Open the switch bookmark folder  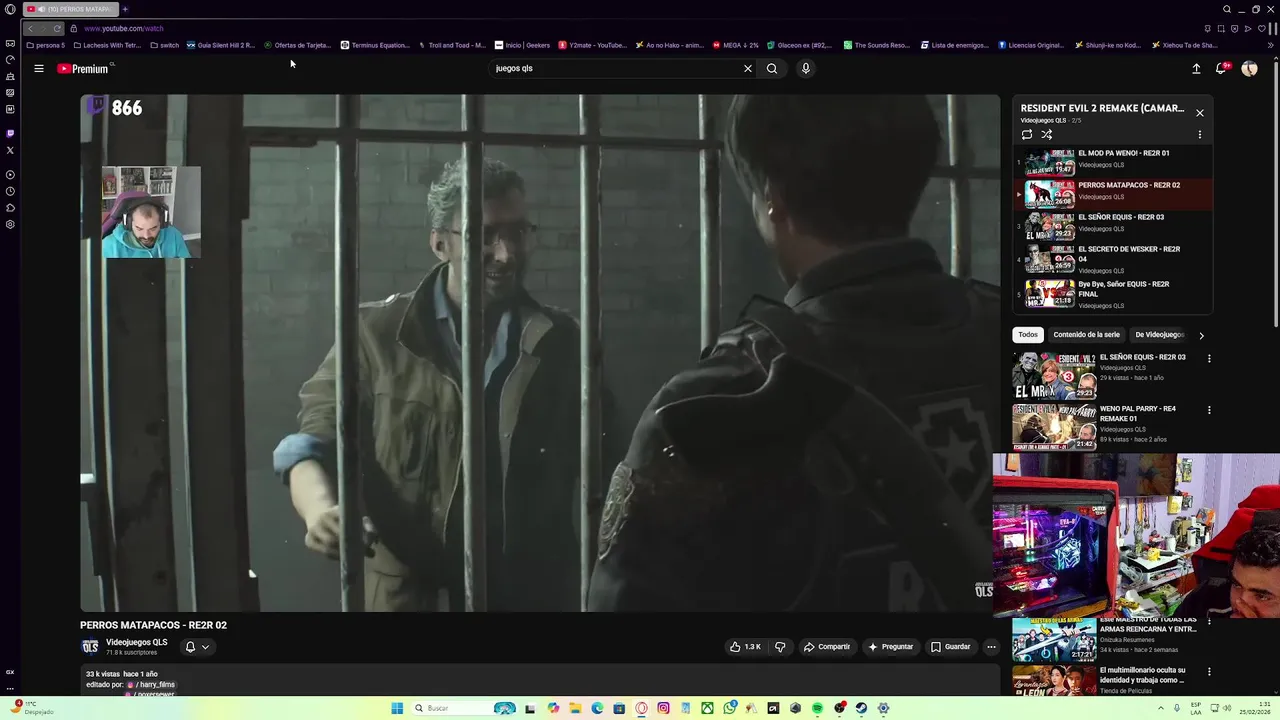pos(165,45)
